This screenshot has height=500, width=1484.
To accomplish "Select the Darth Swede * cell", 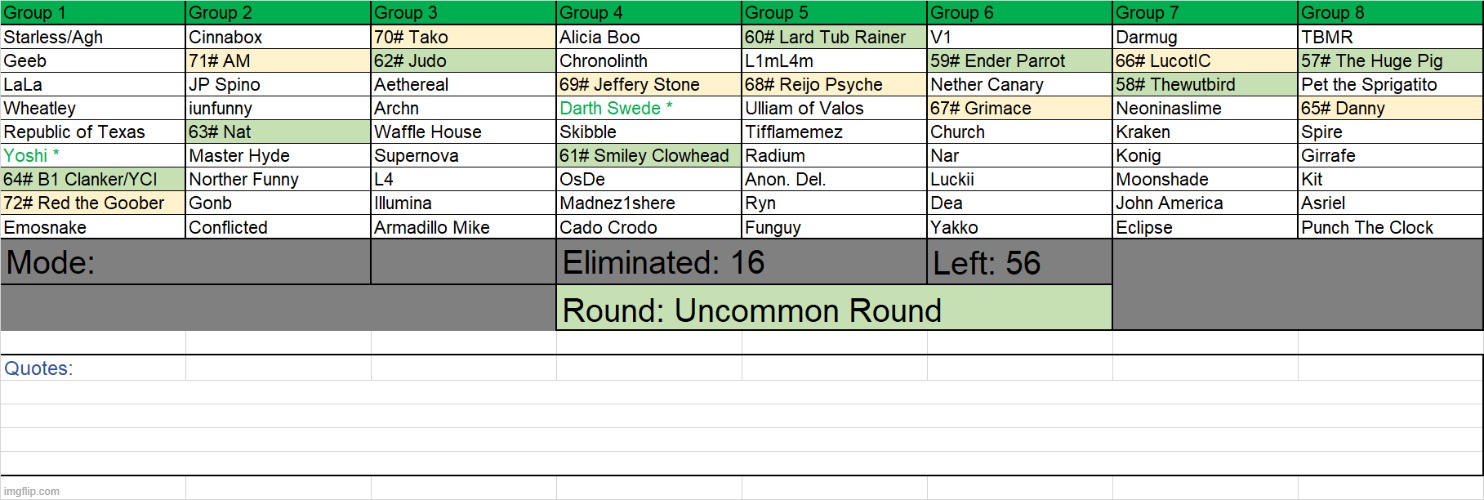I will click(649, 108).
